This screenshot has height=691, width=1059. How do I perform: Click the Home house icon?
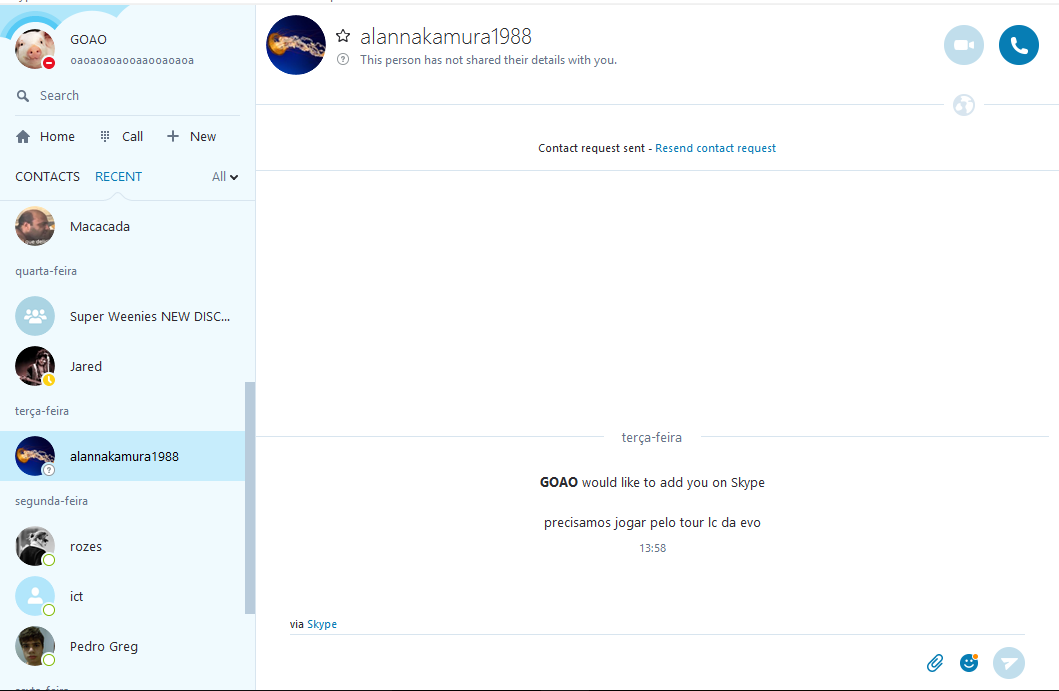tap(23, 136)
